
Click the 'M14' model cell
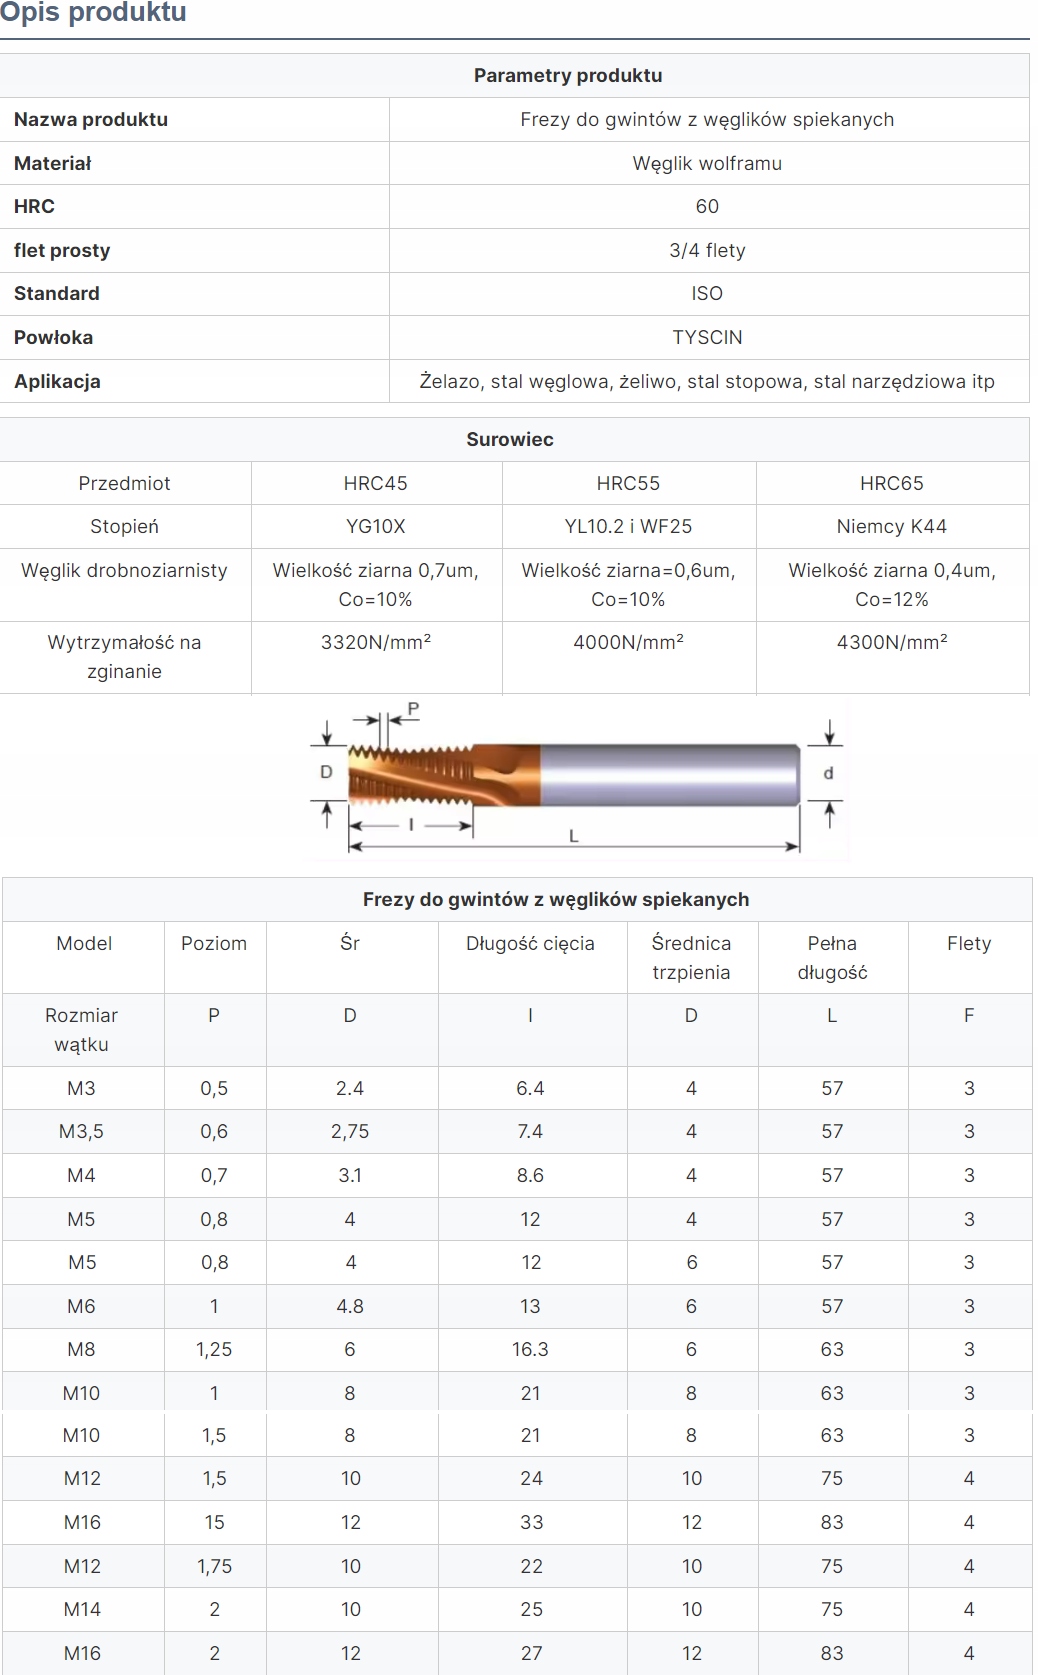82,1609
